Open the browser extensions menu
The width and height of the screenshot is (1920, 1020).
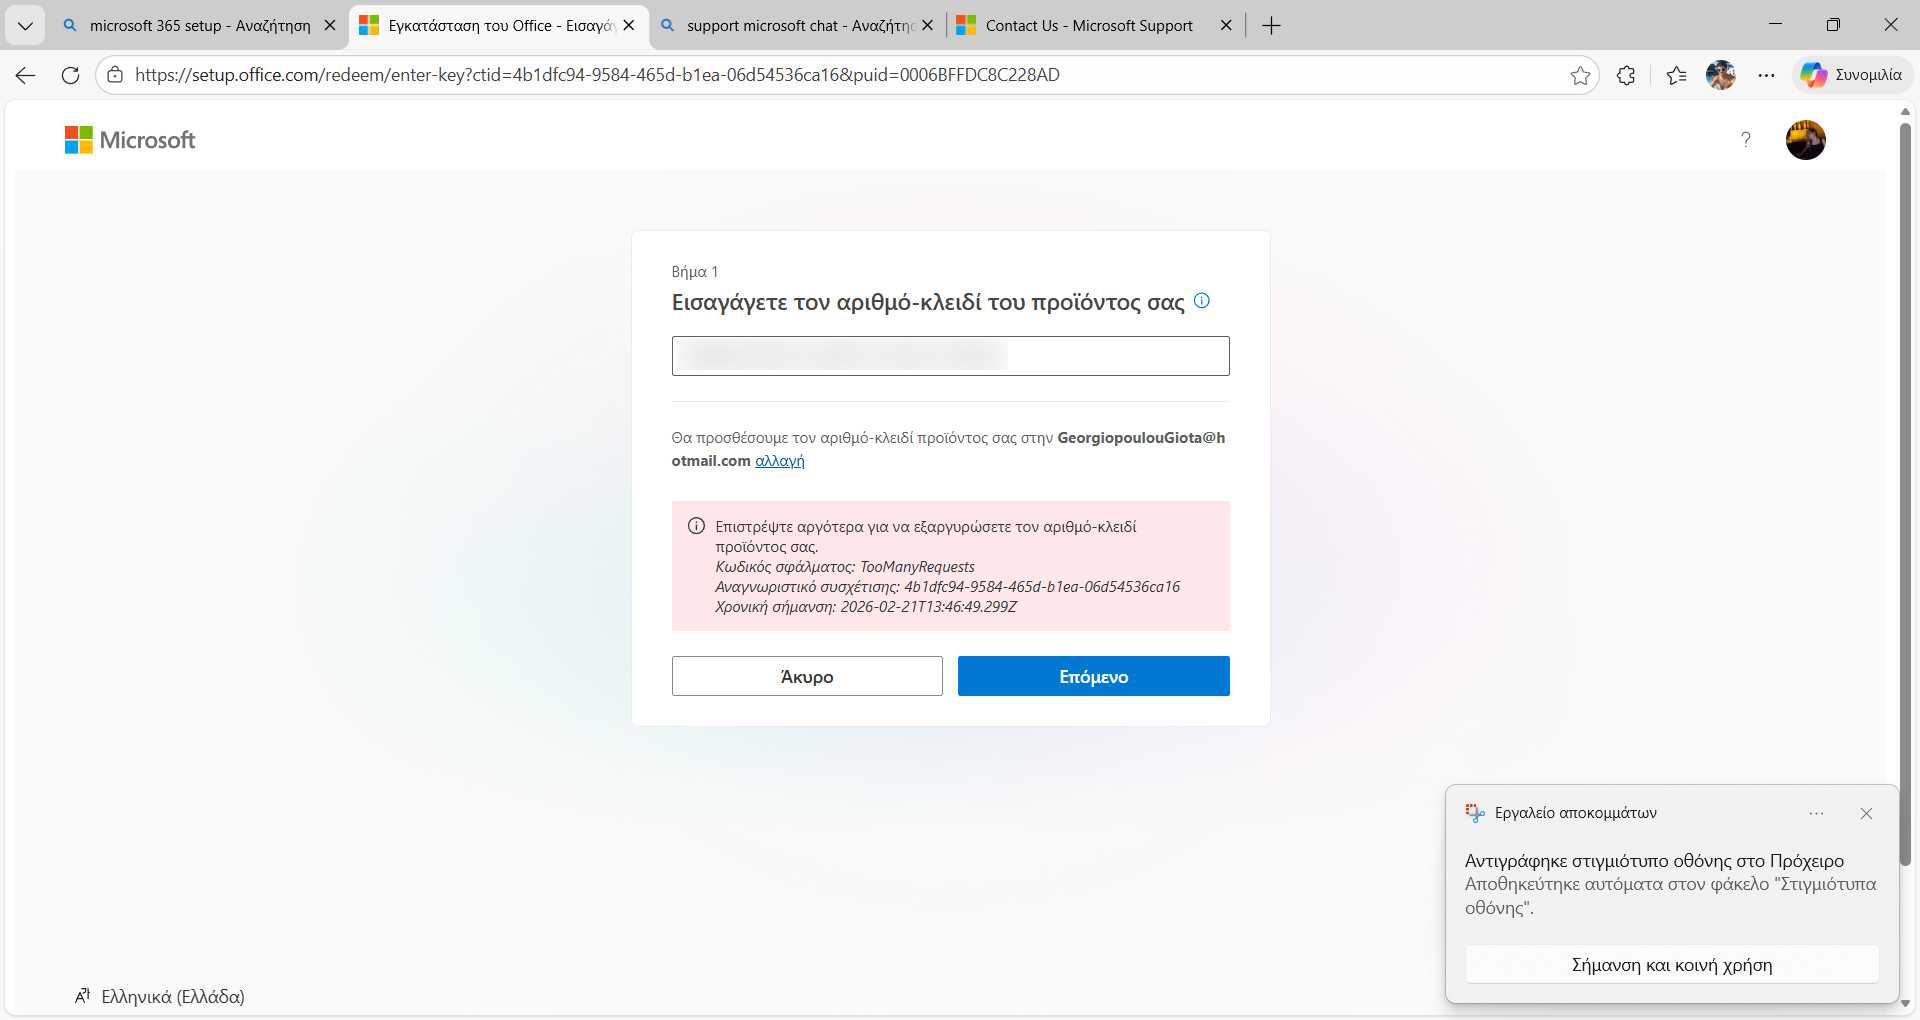1626,75
